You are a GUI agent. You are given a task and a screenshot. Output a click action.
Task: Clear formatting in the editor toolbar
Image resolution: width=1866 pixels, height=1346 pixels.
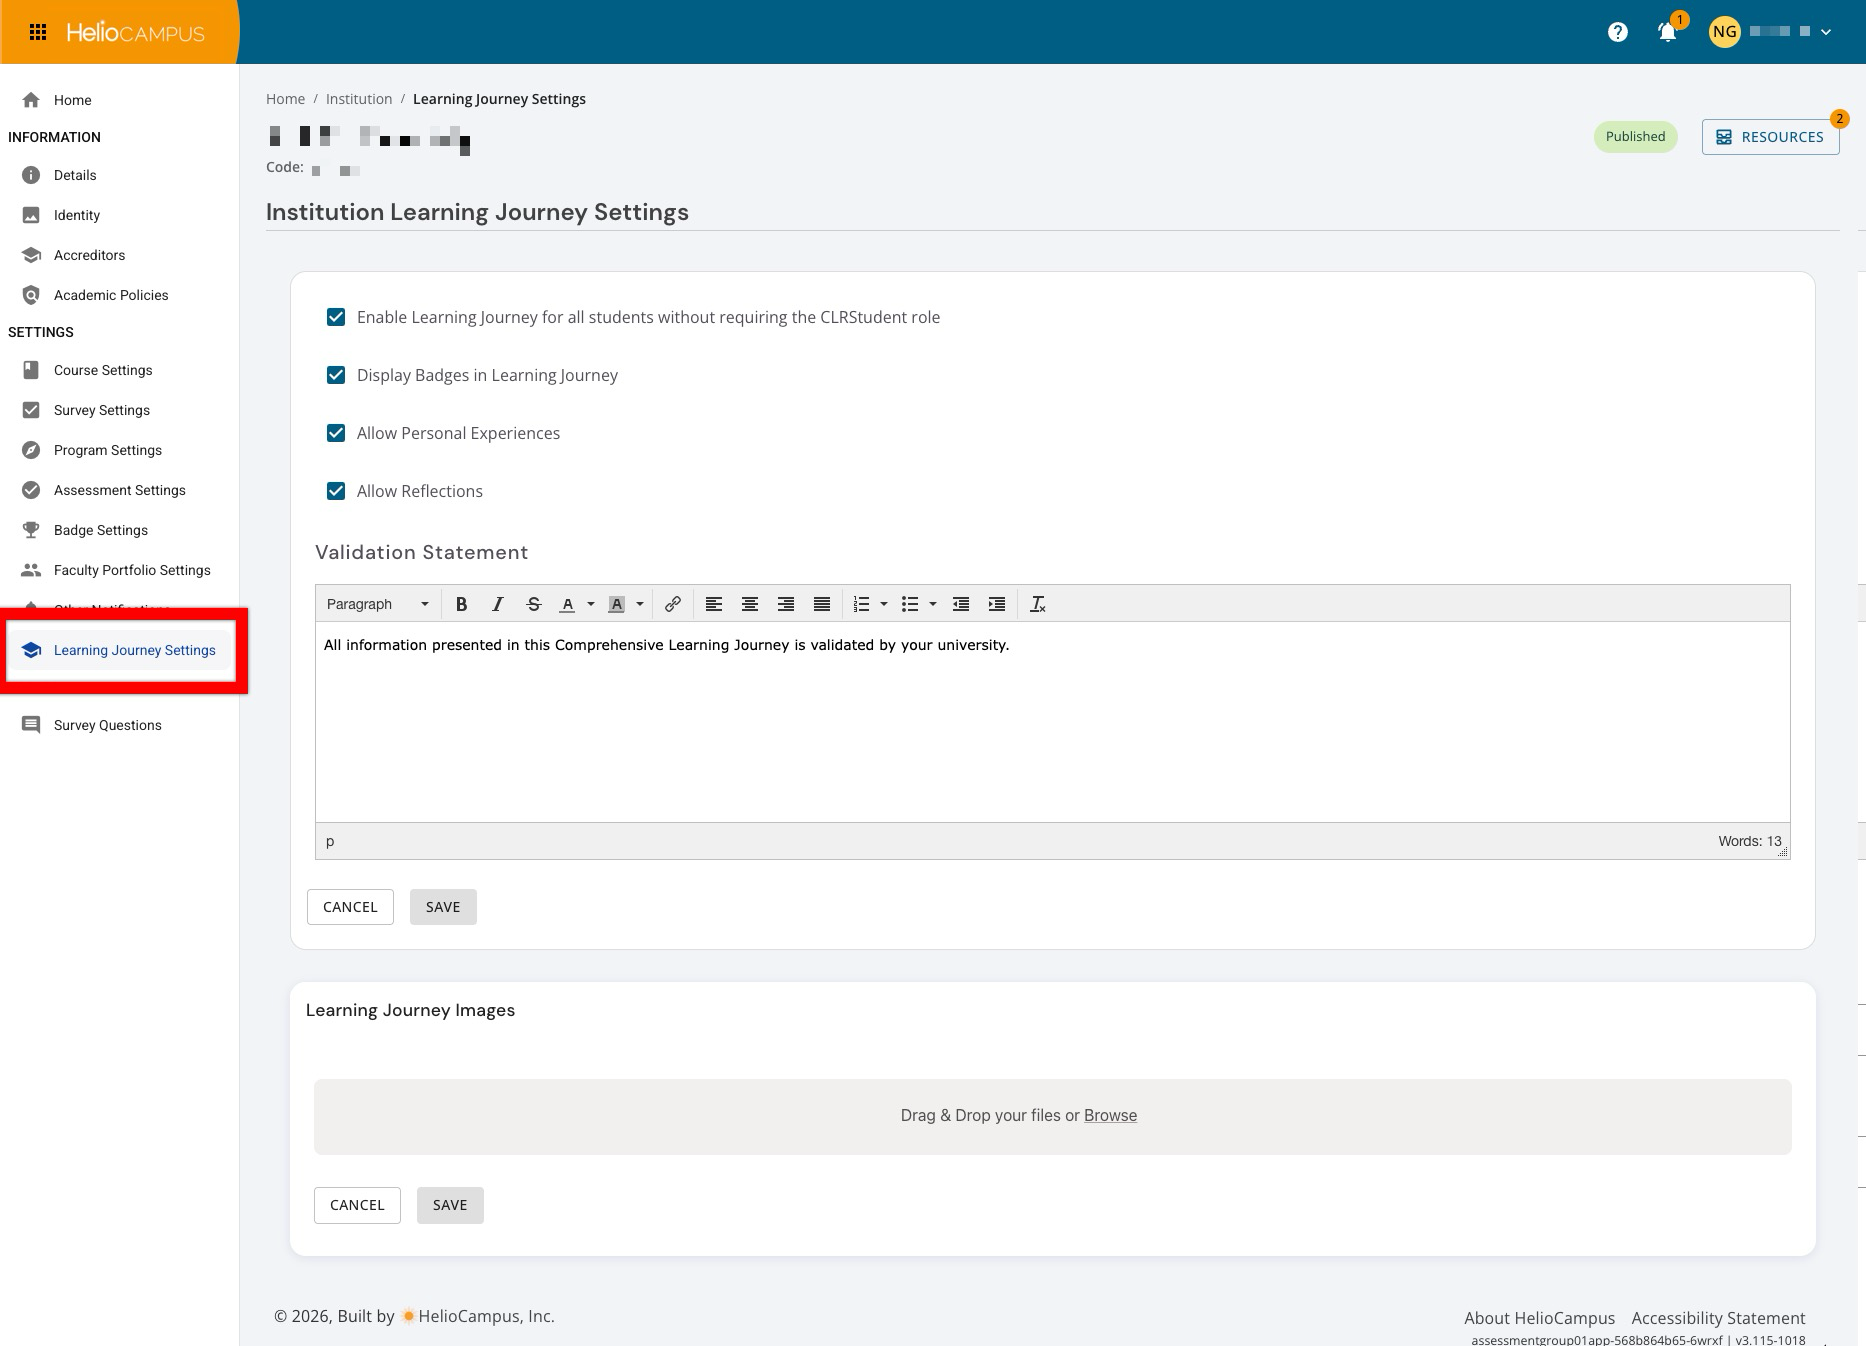[1037, 604]
